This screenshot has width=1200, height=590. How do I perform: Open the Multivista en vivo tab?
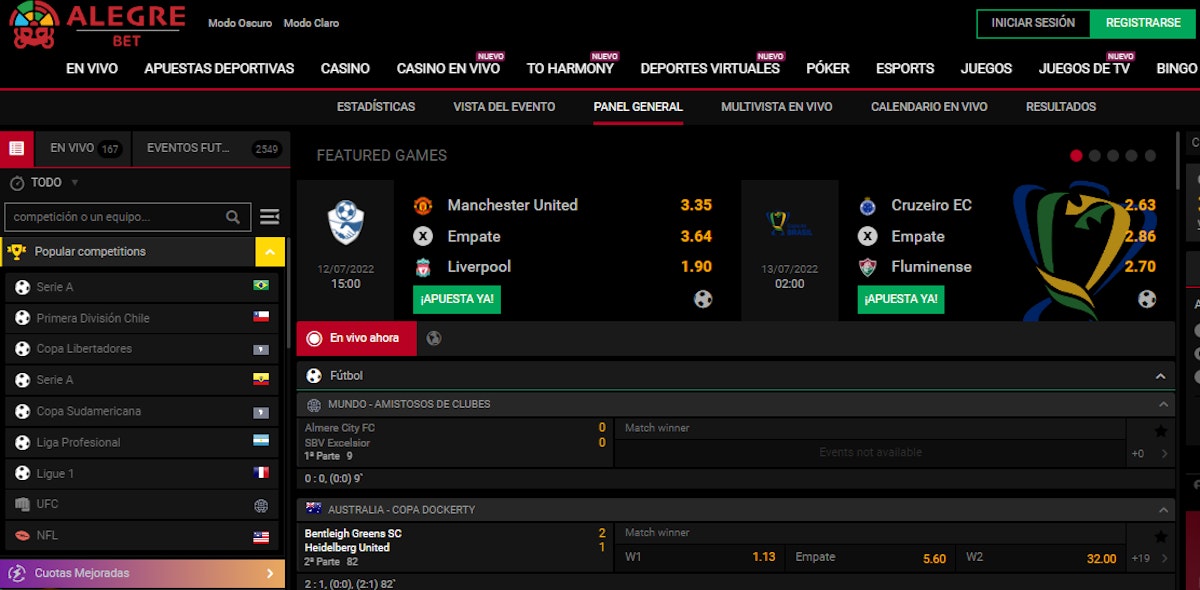[776, 107]
